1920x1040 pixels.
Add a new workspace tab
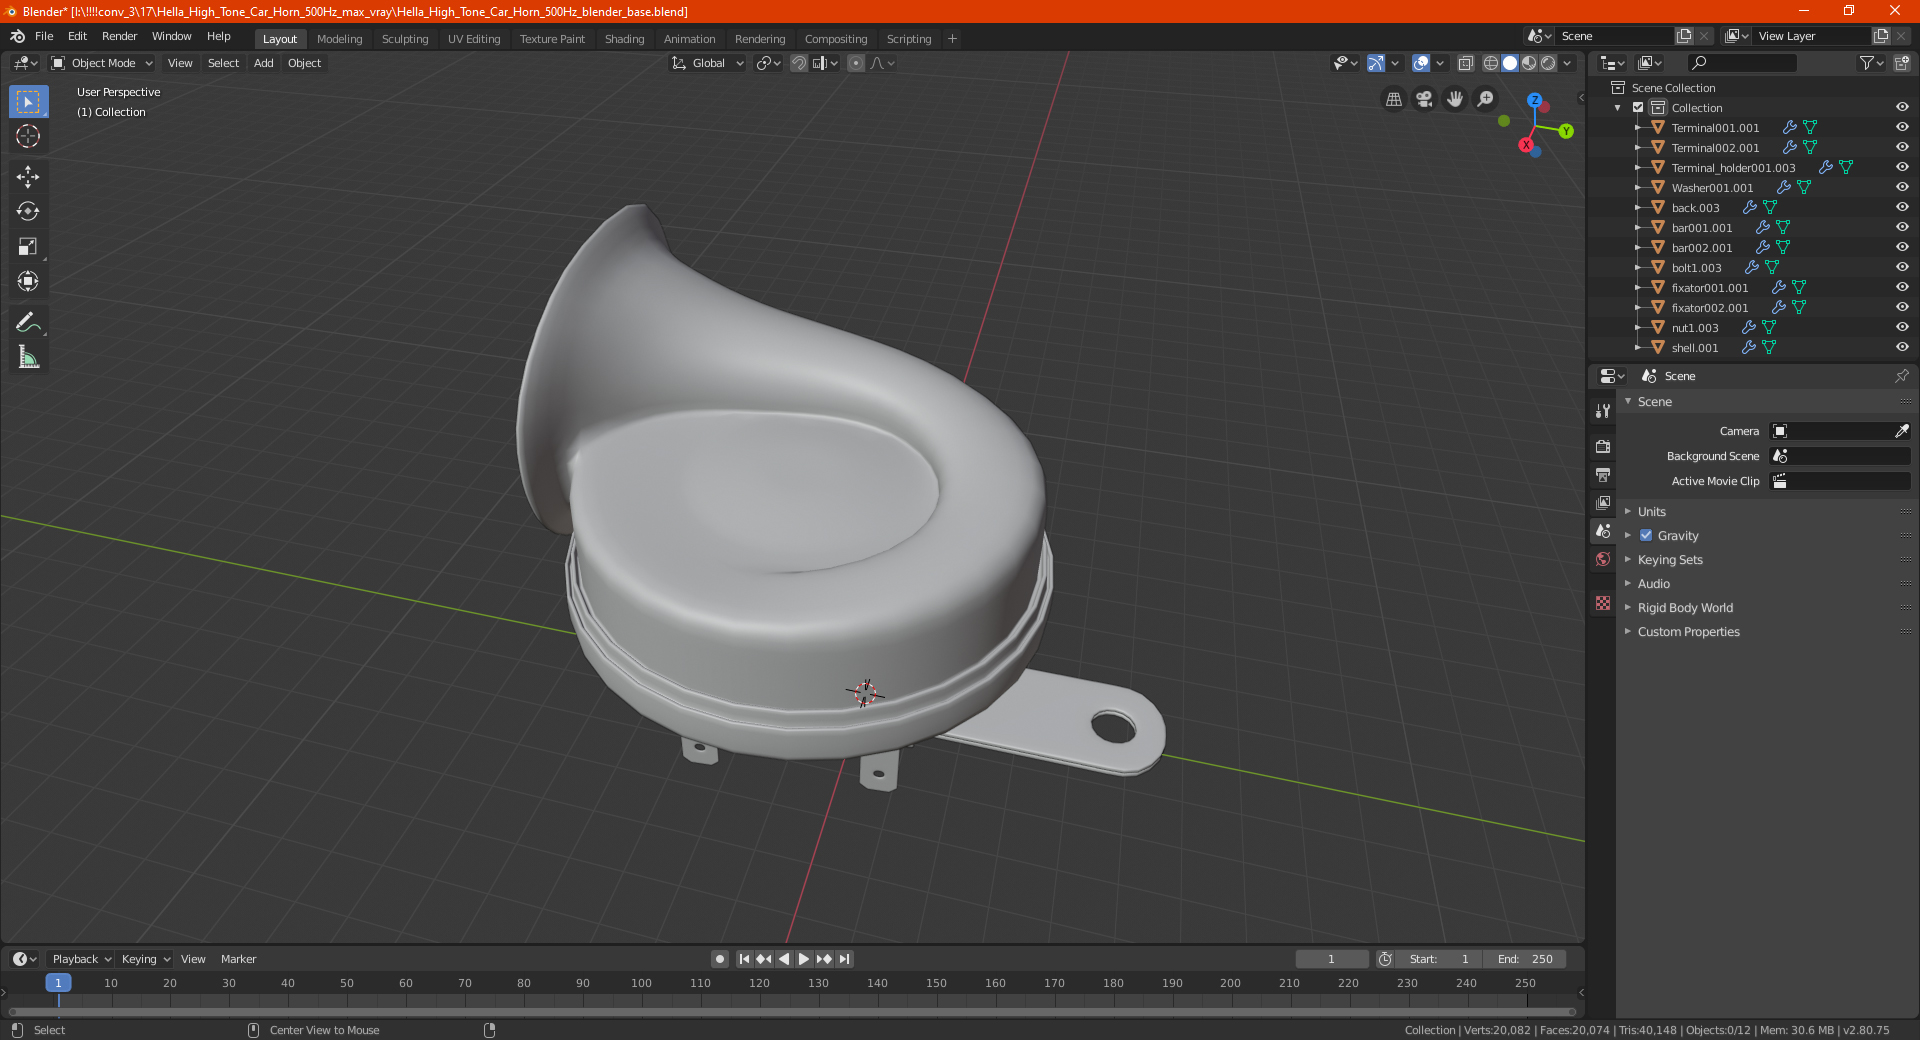[x=952, y=39]
